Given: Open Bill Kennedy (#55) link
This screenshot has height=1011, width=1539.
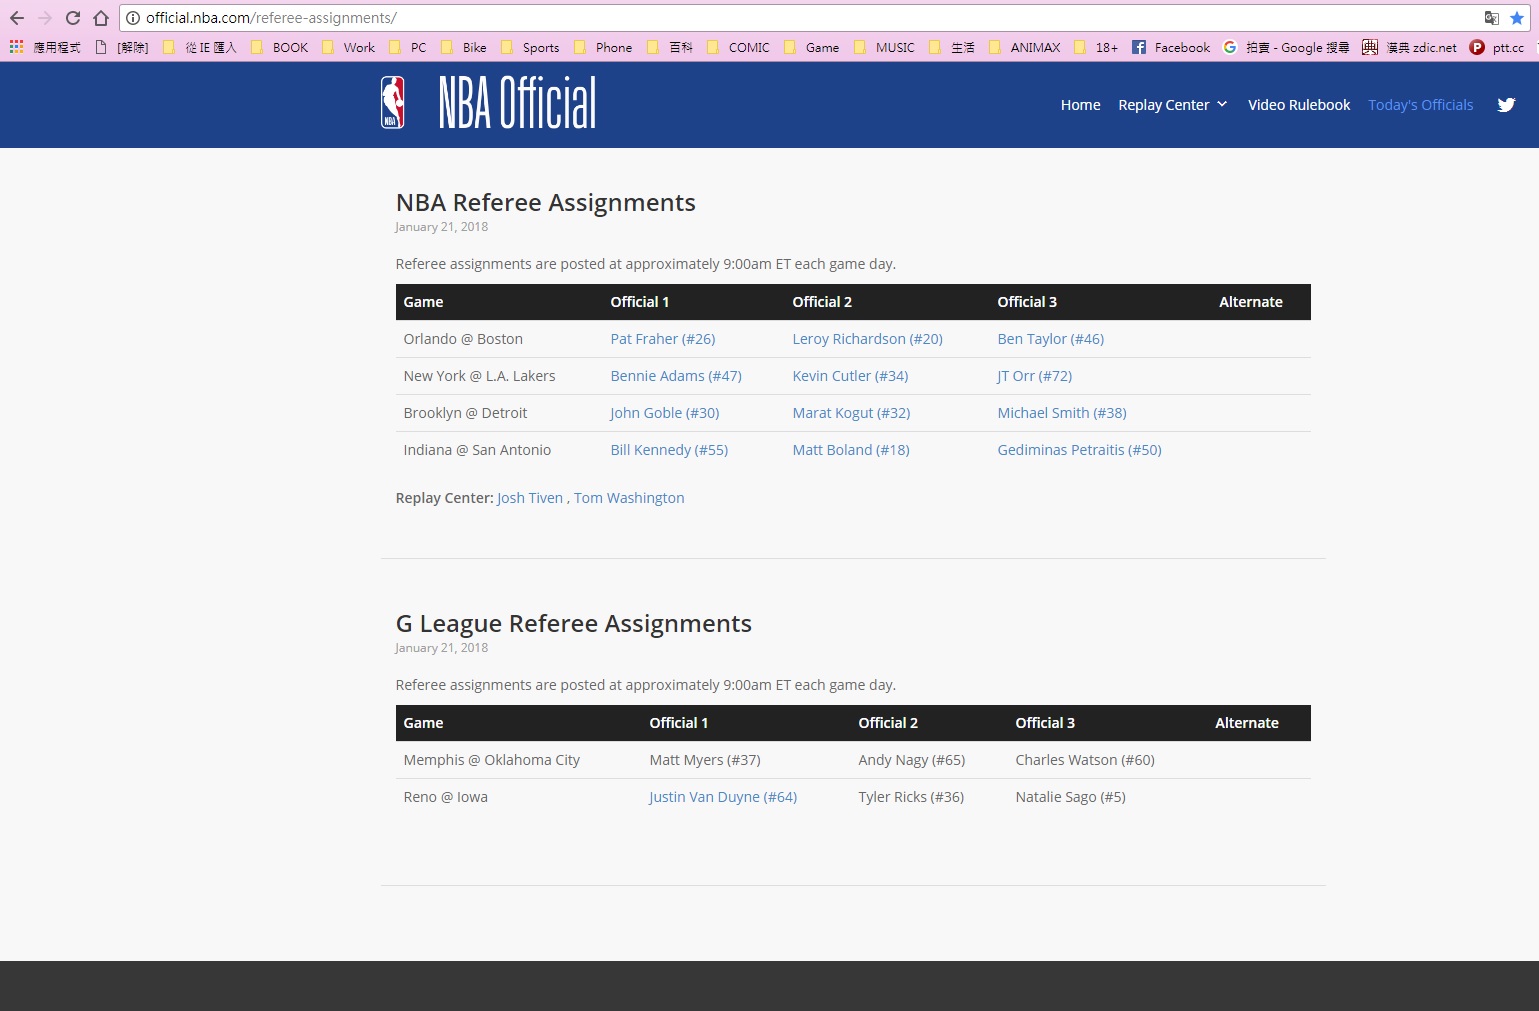Looking at the screenshot, I should pyautogui.click(x=669, y=450).
